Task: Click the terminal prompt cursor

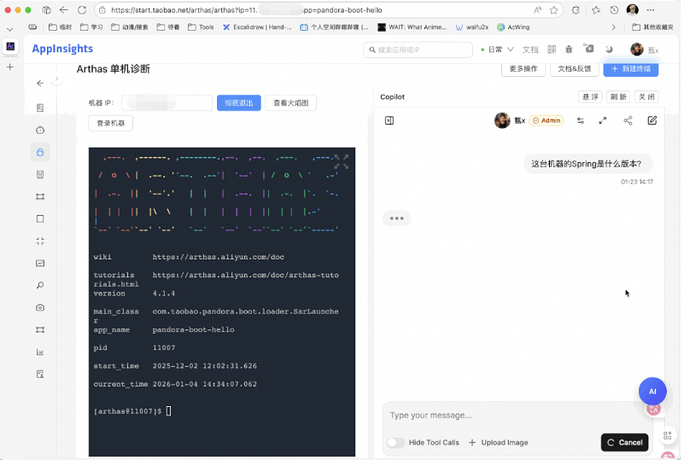Action: [169, 411]
